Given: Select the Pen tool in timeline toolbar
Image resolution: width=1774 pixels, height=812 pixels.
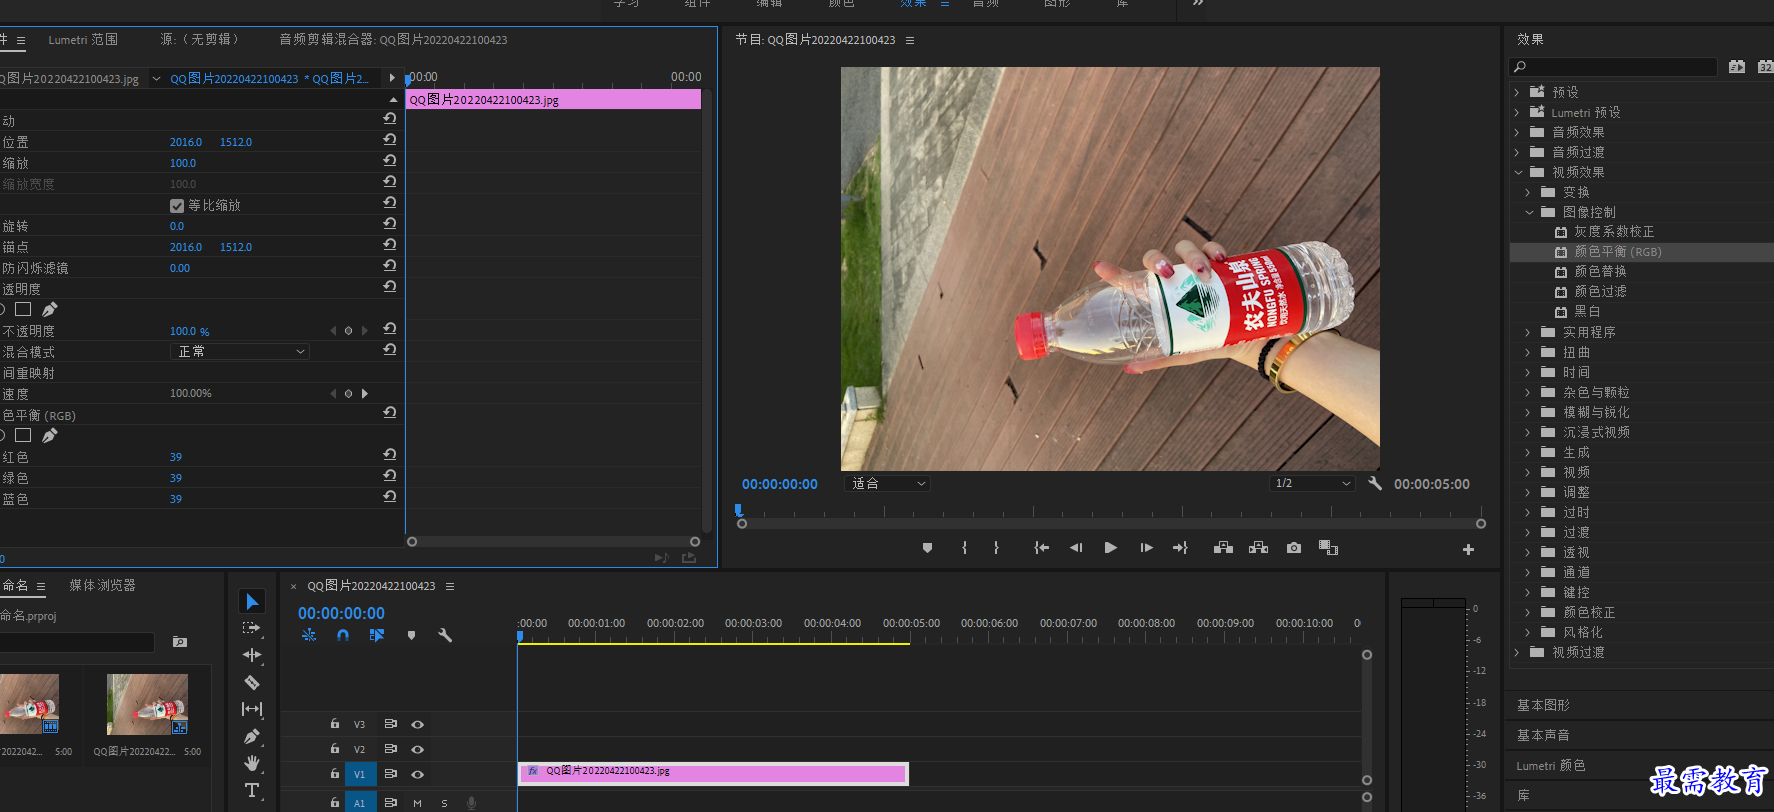Looking at the screenshot, I should pyautogui.click(x=252, y=736).
